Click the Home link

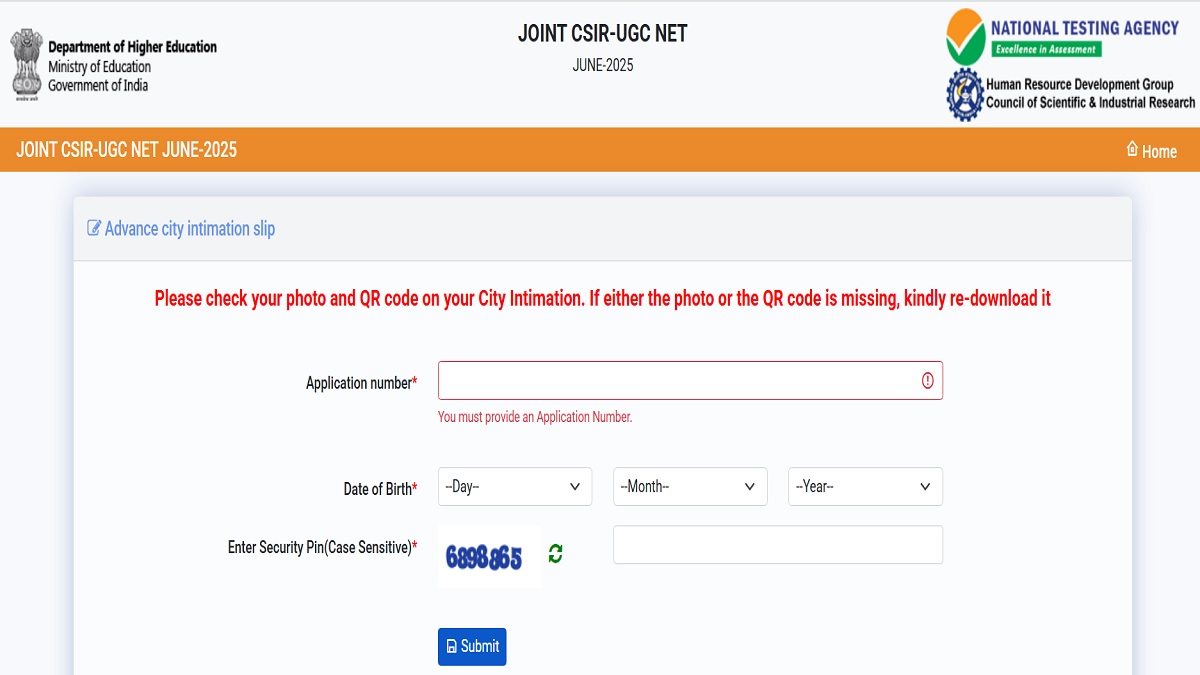(1157, 151)
